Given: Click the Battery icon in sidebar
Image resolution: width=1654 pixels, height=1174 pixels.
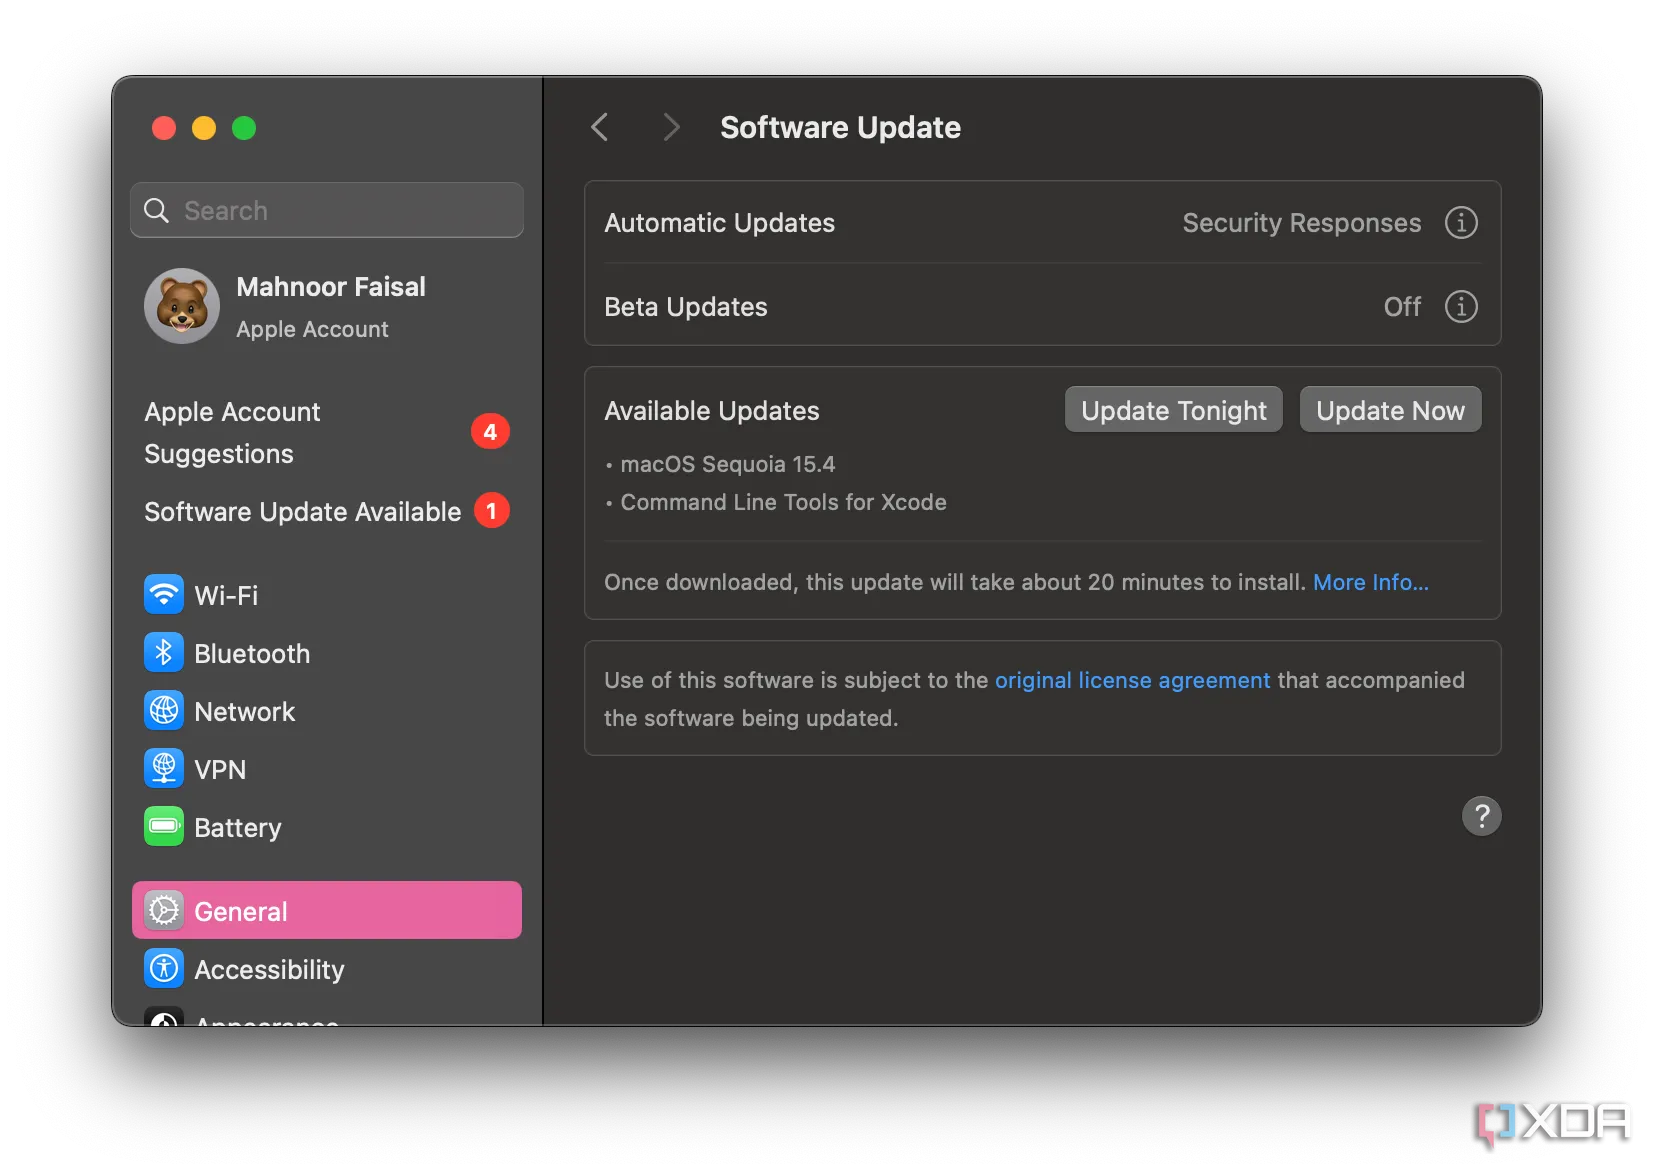Looking at the screenshot, I should 164,827.
